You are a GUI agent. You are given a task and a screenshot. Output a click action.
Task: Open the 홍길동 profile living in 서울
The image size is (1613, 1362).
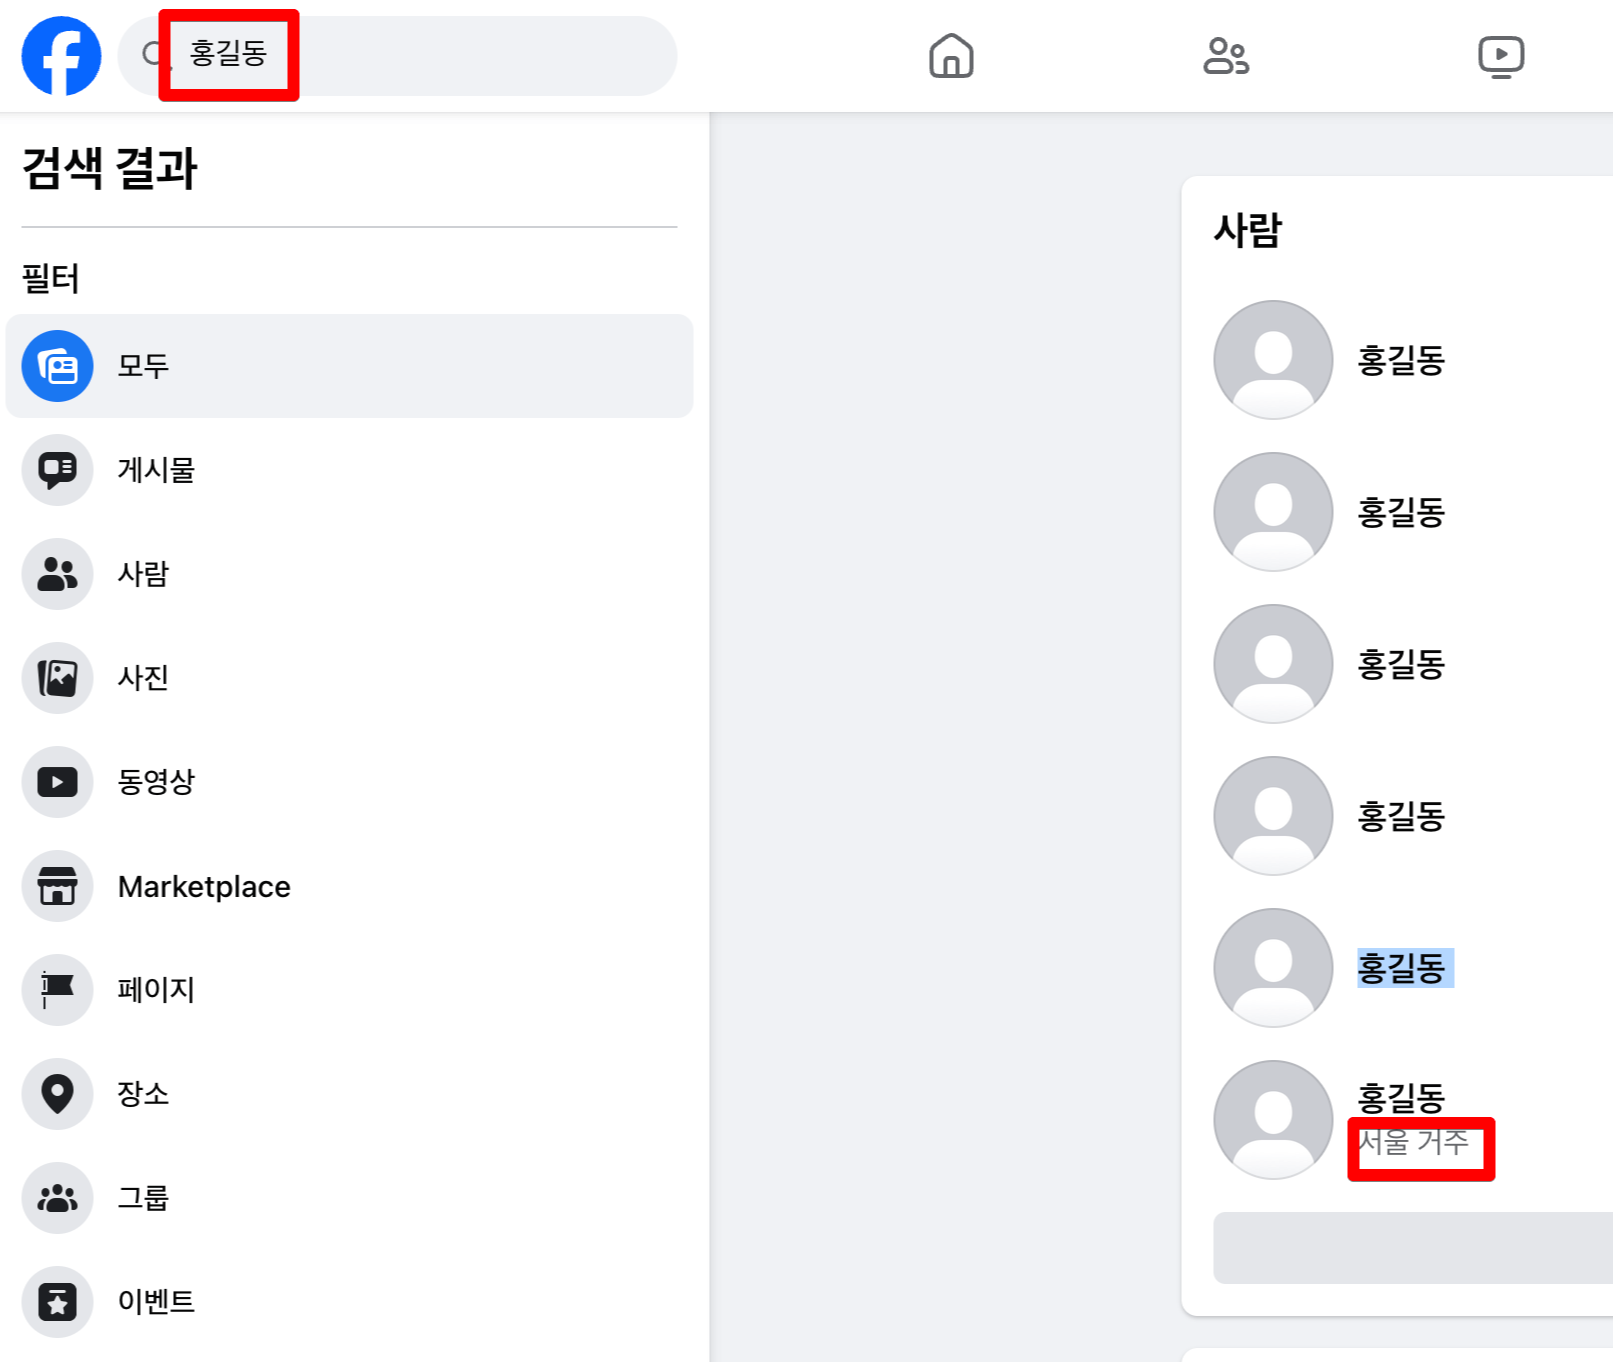1401,1097
